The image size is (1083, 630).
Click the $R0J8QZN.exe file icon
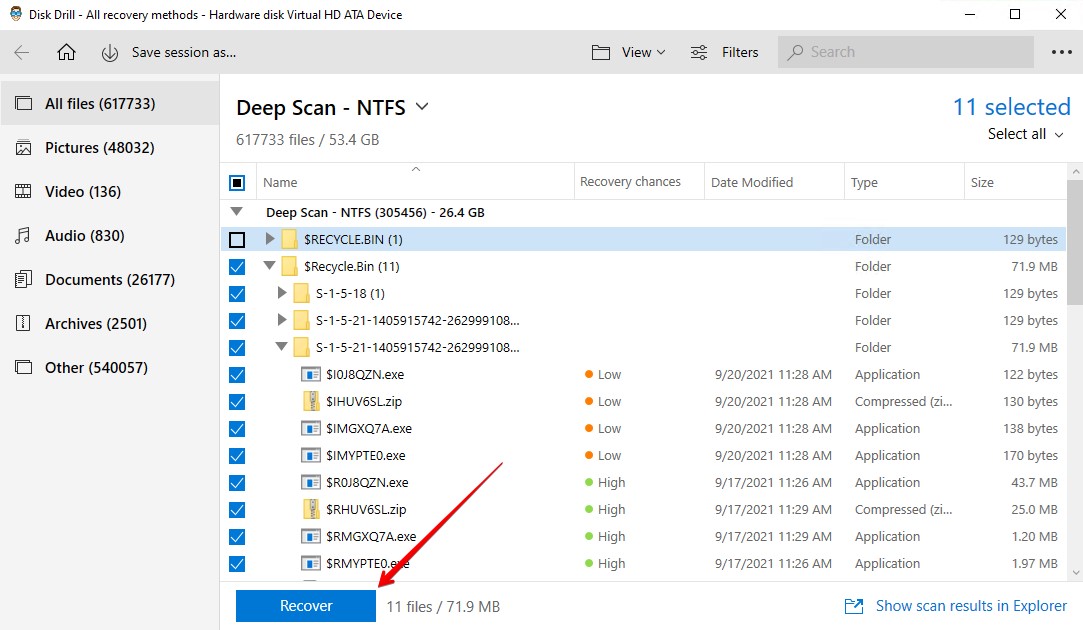311,482
